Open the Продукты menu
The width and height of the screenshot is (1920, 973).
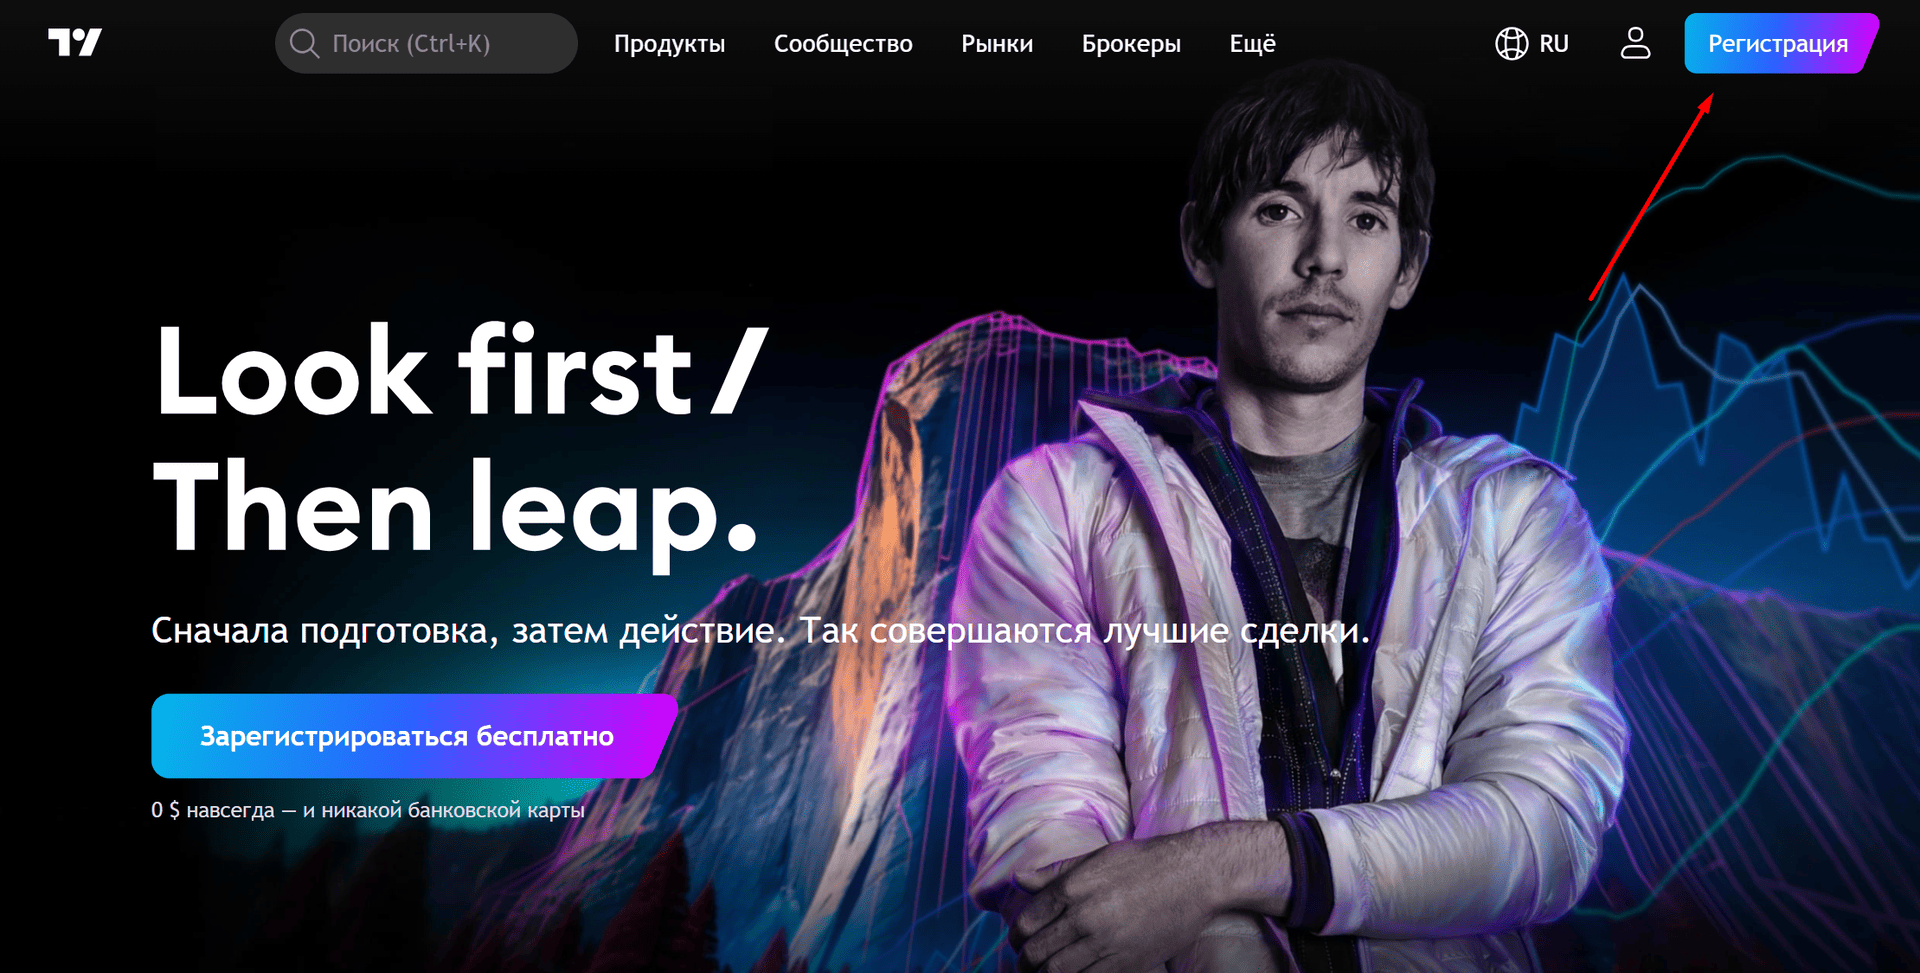(x=669, y=44)
